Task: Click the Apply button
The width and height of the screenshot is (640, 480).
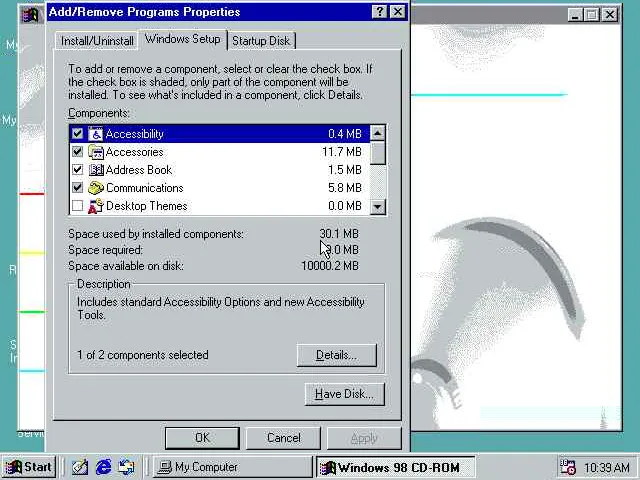Action: pyautogui.click(x=364, y=438)
